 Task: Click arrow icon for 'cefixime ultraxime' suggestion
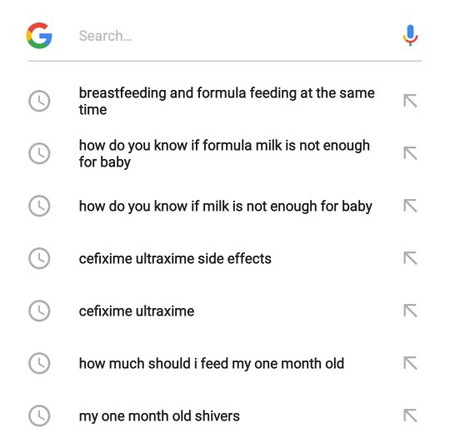click(x=410, y=311)
